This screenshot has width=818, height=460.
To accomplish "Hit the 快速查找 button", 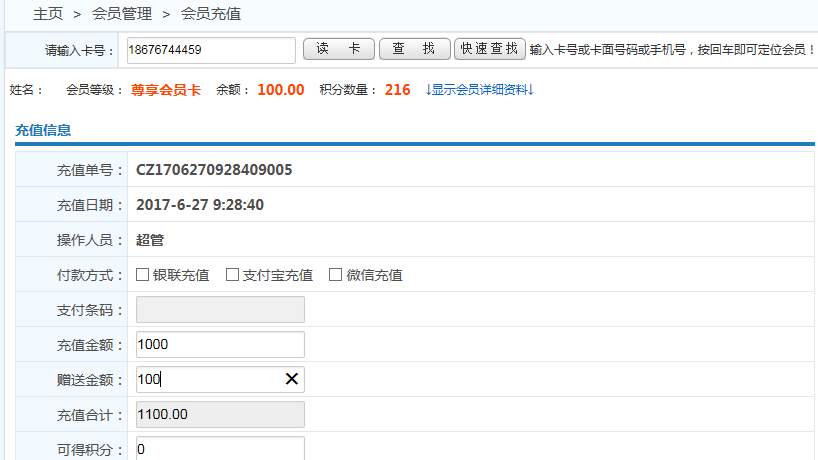I will (x=489, y=49).
